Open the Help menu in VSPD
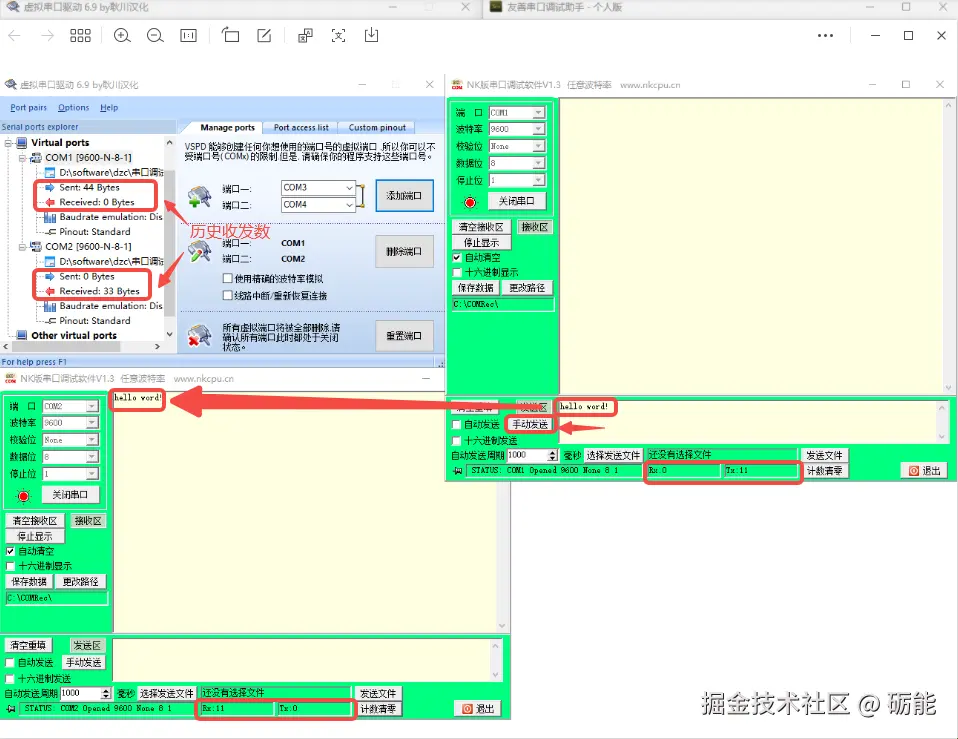The image size is (958, 739). [109, 107]
